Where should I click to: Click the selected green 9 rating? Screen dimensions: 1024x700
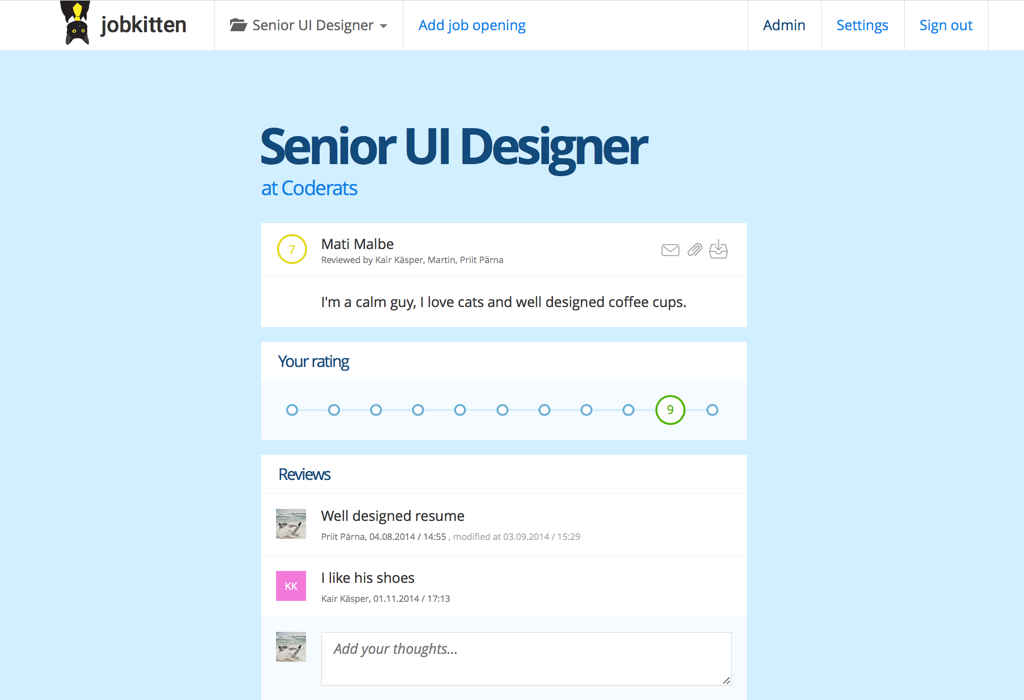pos(670,410)
